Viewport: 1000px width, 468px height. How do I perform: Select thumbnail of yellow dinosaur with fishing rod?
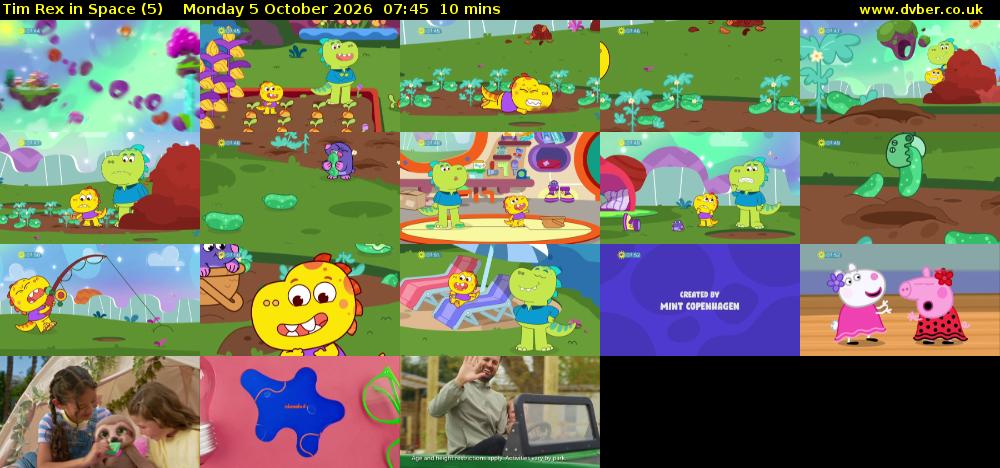pos(99,300)
